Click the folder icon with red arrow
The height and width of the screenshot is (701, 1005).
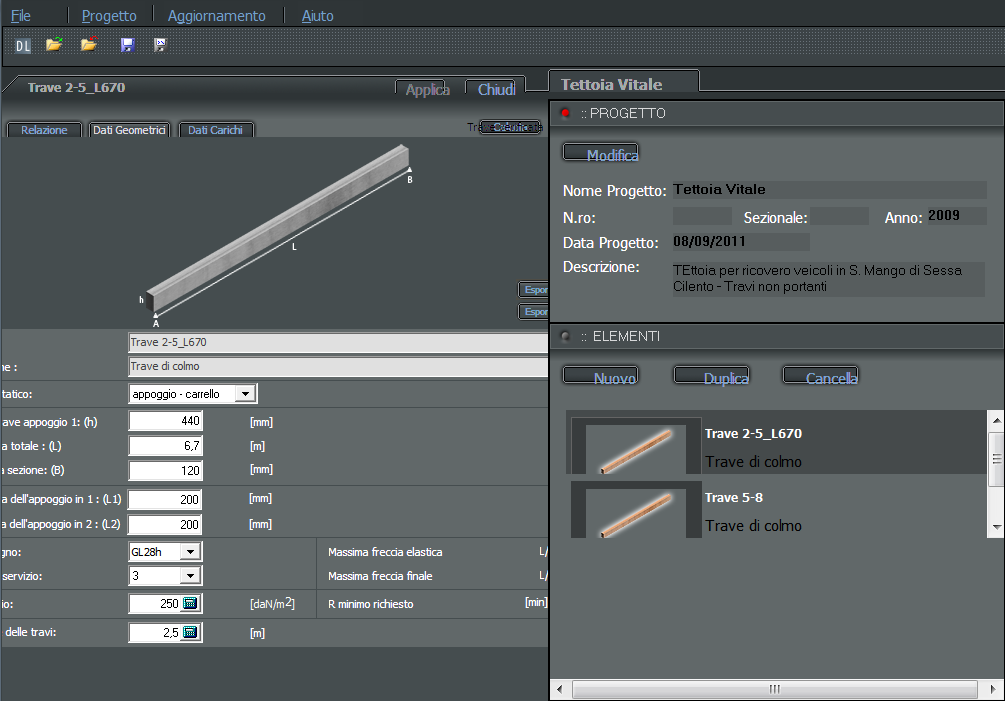(89, 45)
